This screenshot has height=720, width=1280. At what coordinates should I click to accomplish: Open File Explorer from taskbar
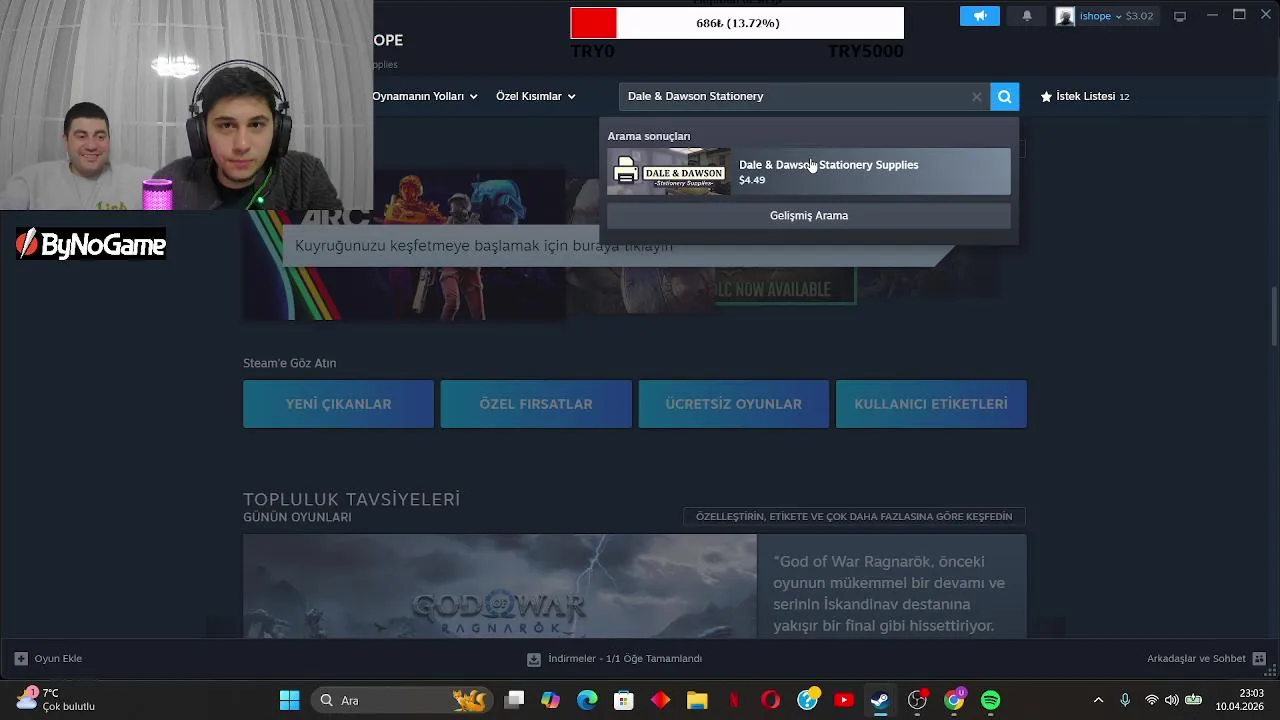click(697, 700)
